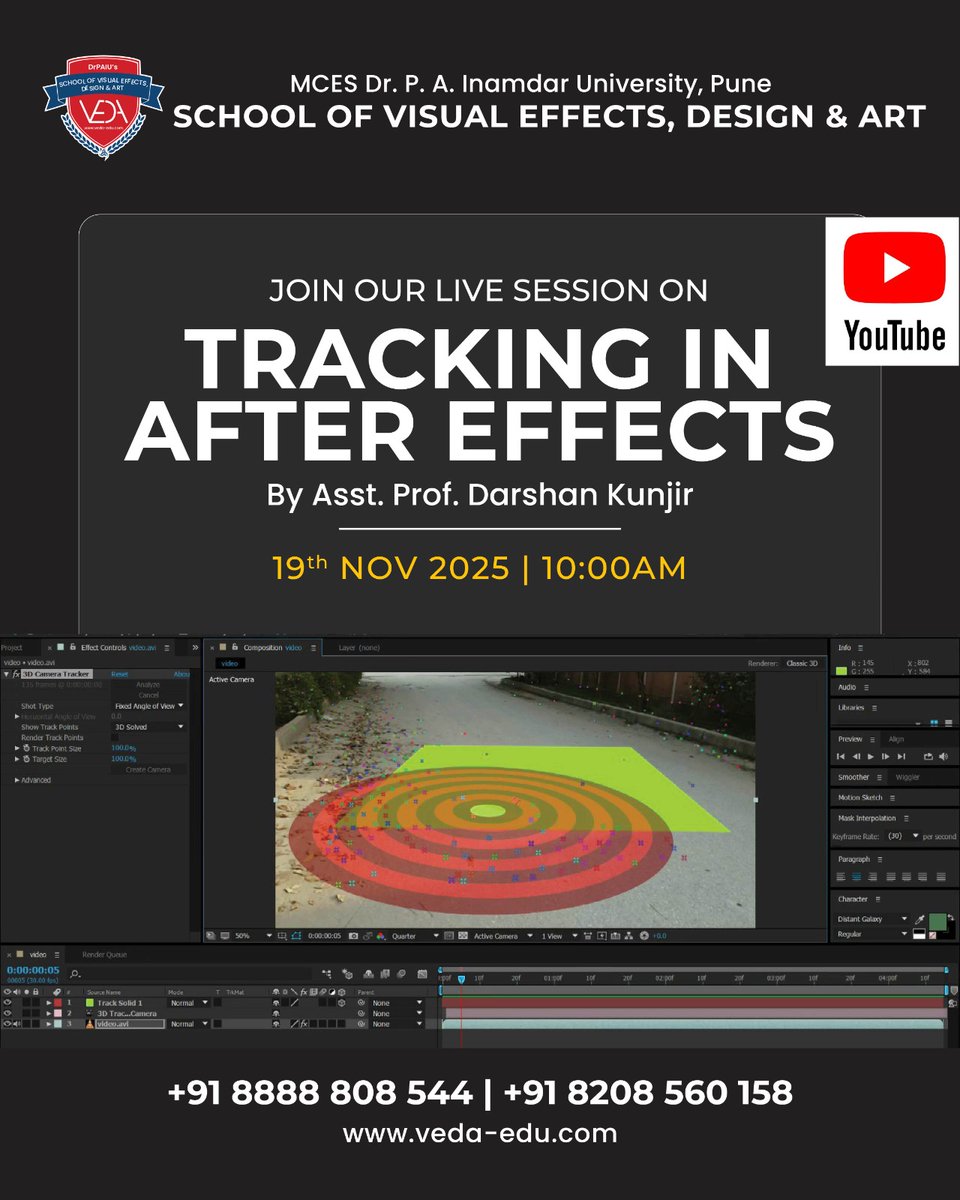Toggle the loop option icon in Preview

click(928, 757)
